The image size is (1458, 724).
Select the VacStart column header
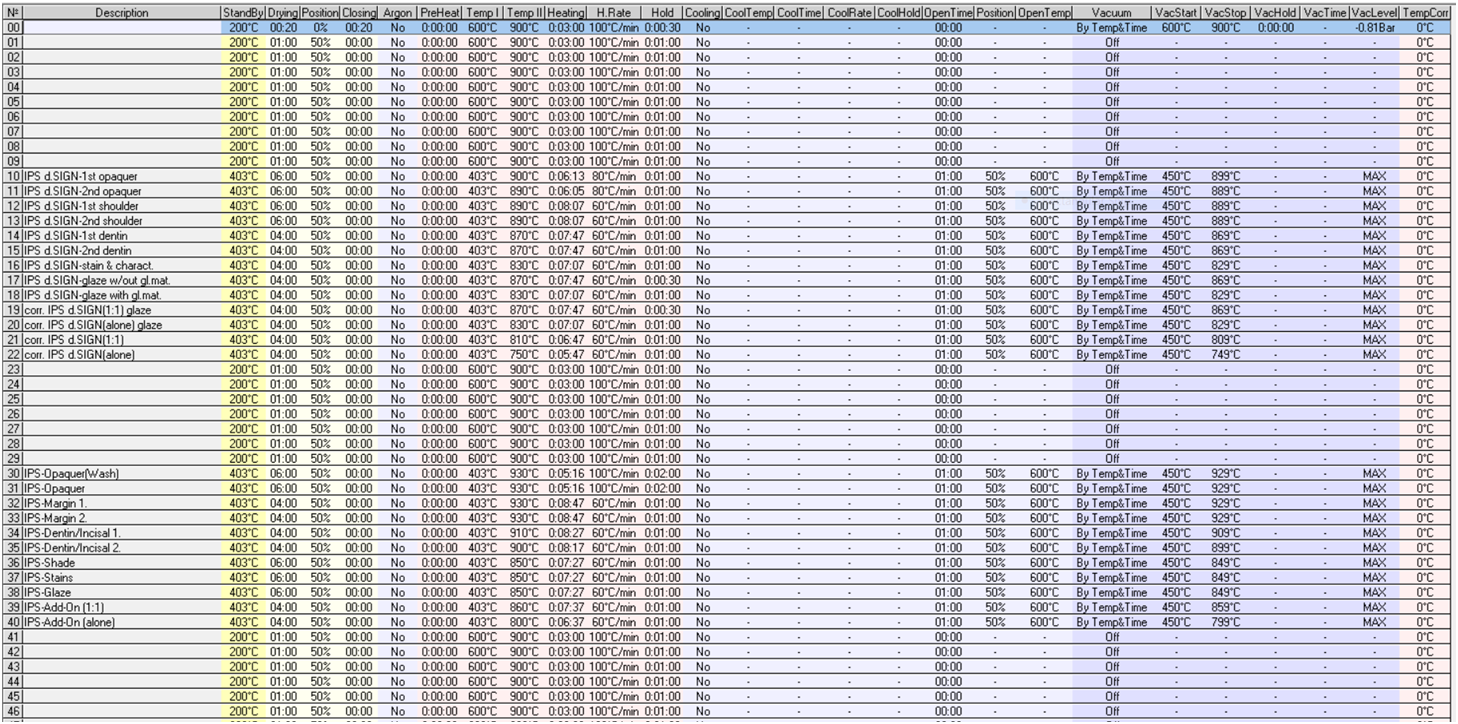(x=1176, y=12)
